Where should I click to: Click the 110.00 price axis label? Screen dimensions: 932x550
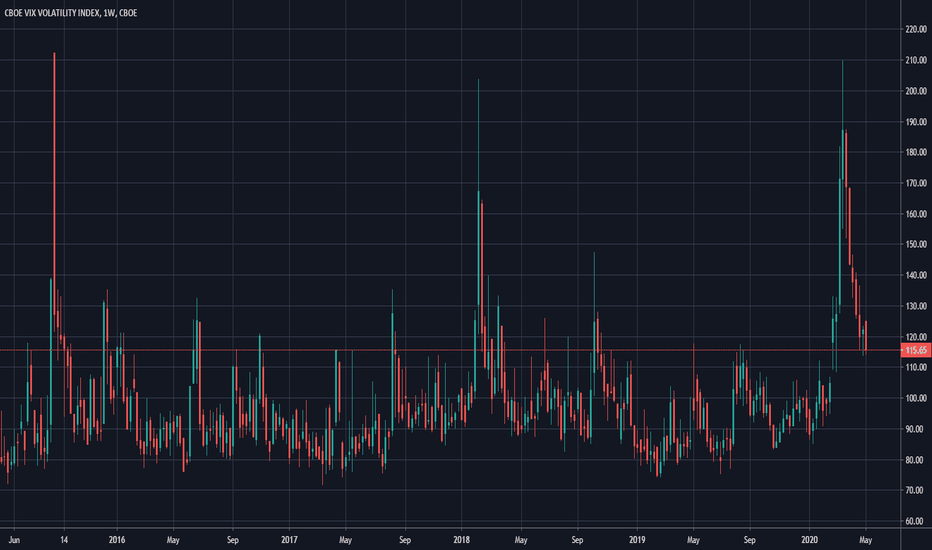916,367
